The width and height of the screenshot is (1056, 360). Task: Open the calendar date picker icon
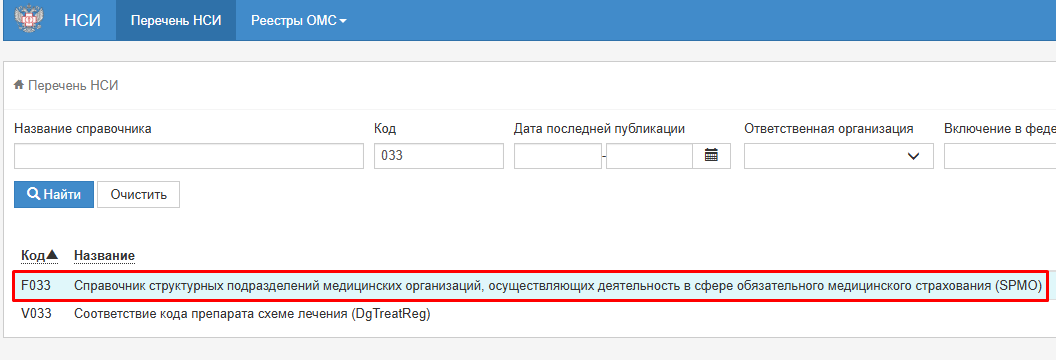tap(712, 155)
